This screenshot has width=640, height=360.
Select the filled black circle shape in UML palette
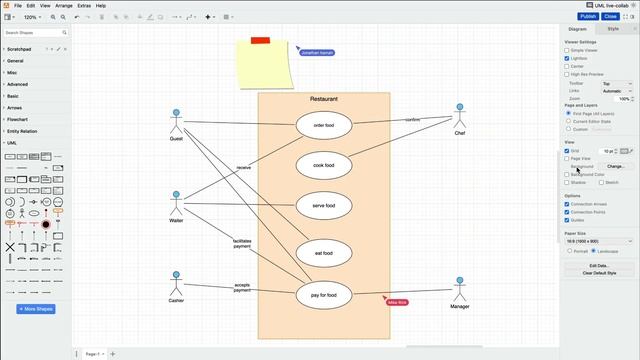pyautogui.click(x=46, y=224)
